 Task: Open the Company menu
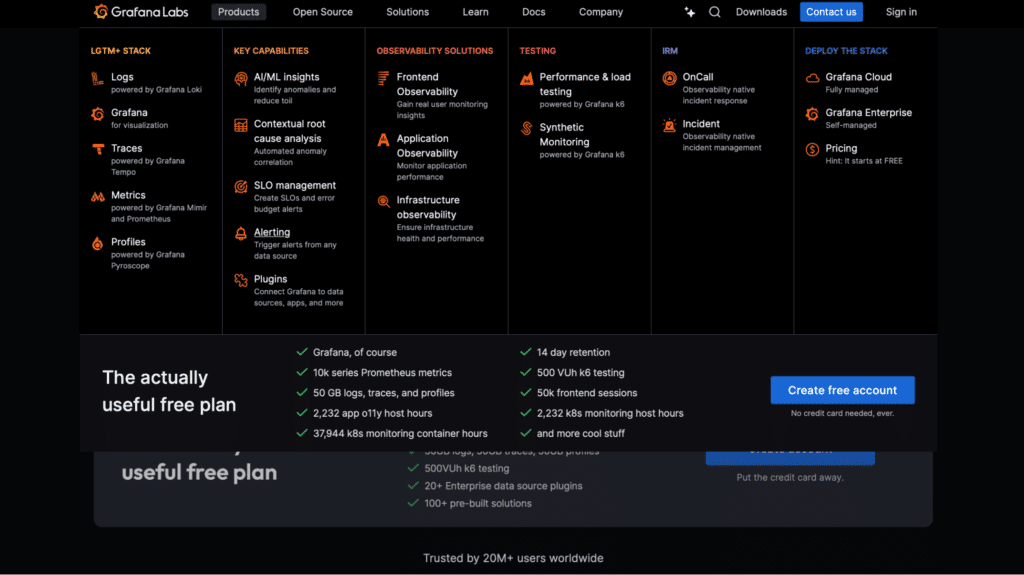(601, 12)
